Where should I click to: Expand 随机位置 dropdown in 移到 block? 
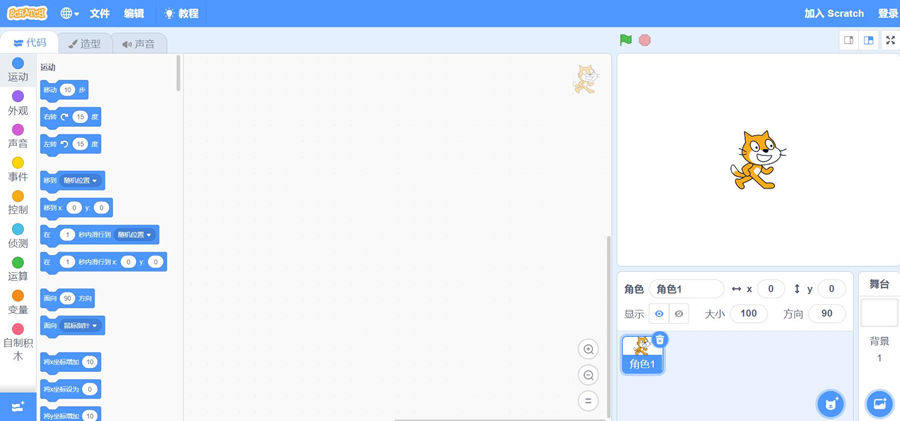(81, 181)
